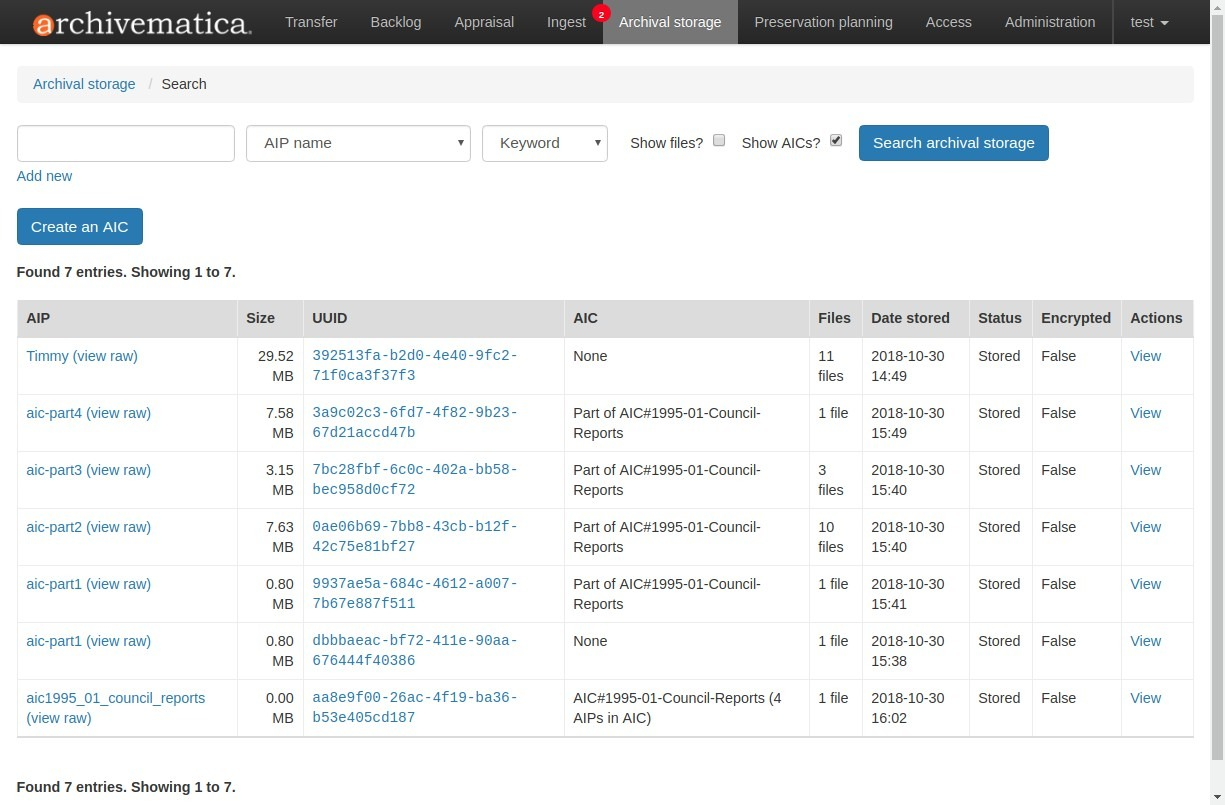The height and width of the screenshot is (805, 1225).
Task: Click the Create an AIC button
Action: tap(80, 227)
